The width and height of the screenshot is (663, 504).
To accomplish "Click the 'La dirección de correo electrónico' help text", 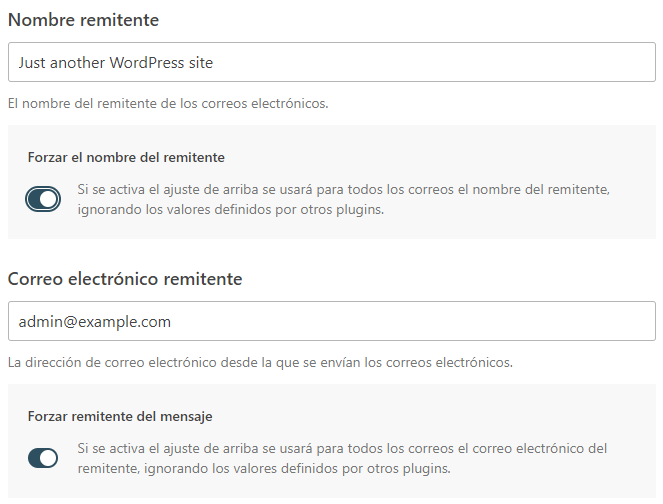I will coord(260,362).
